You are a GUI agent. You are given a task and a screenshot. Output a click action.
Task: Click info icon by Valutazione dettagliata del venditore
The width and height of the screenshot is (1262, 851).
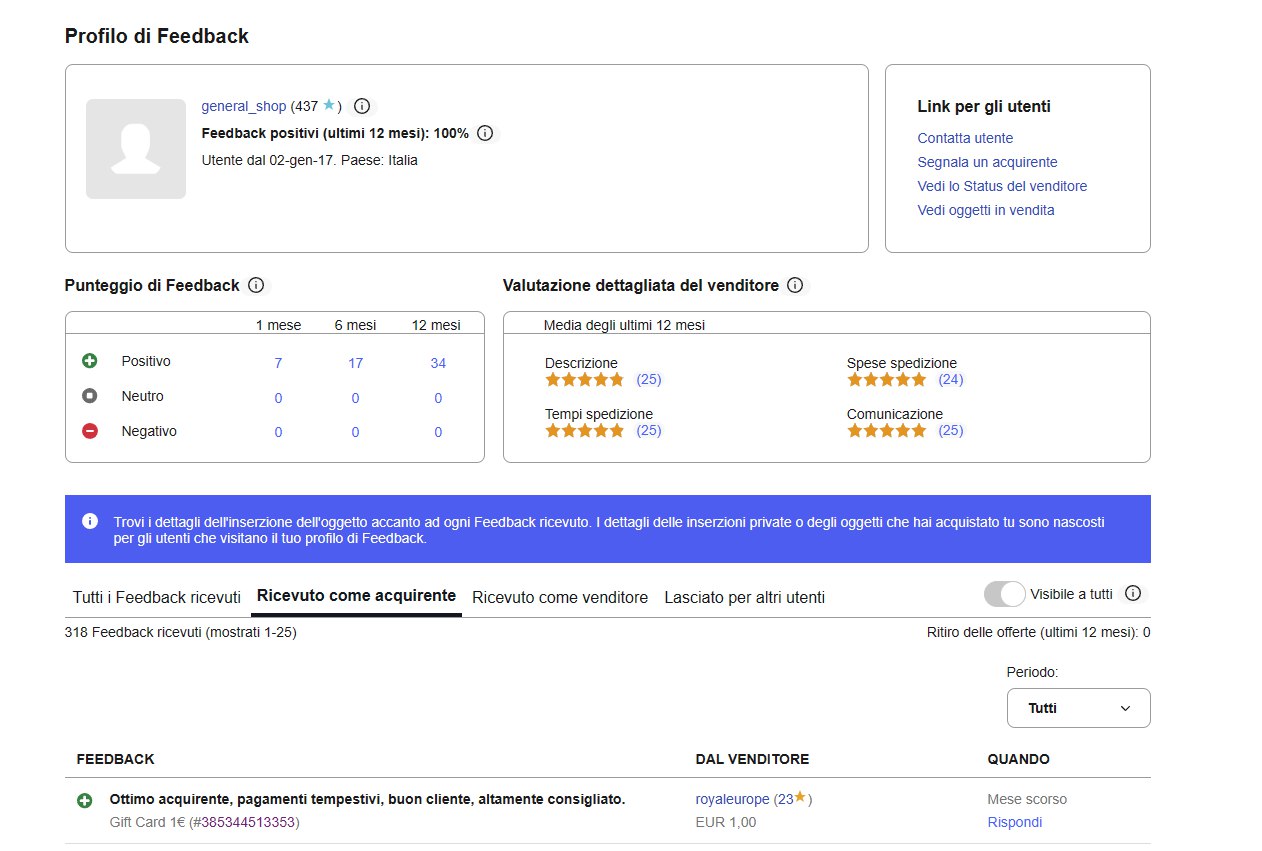pos(795,286)
